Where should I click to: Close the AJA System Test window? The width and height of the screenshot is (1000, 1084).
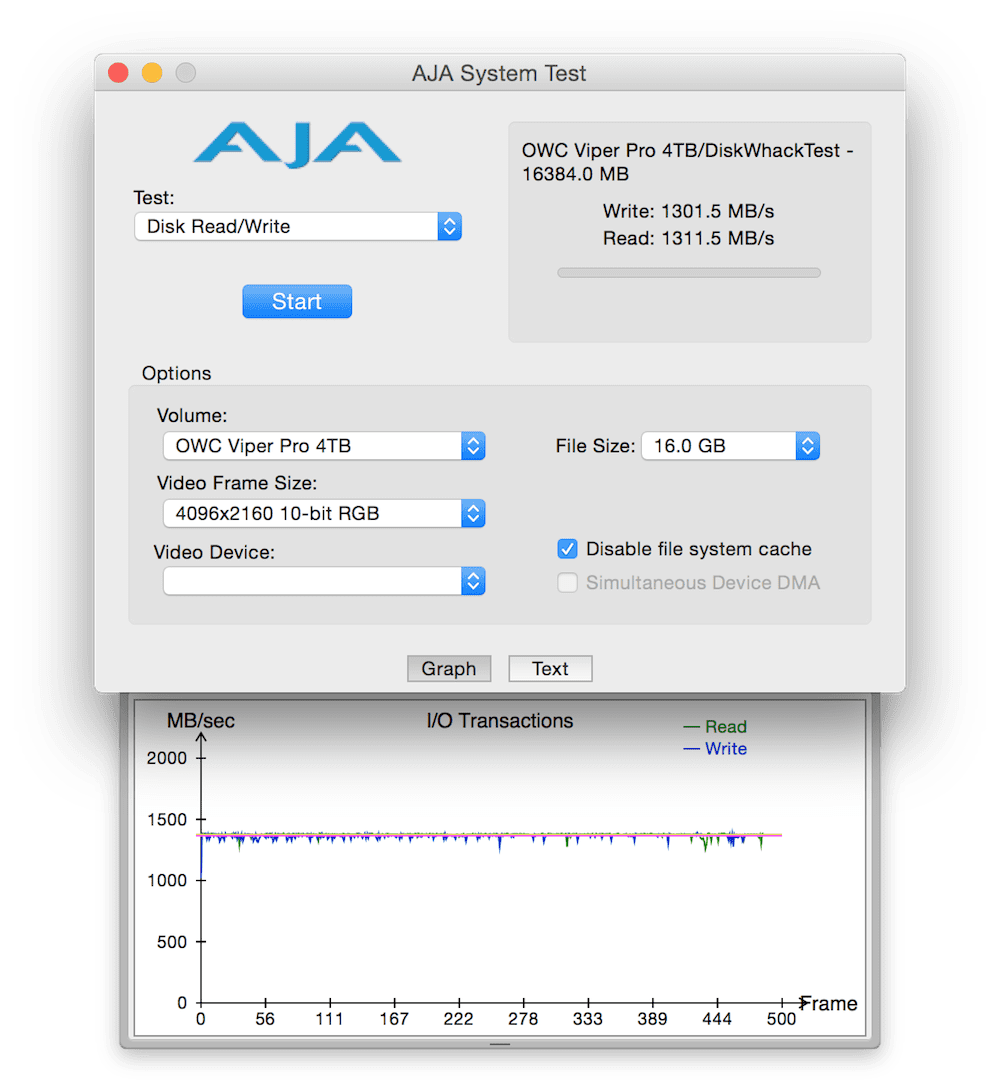click(118, 73)
